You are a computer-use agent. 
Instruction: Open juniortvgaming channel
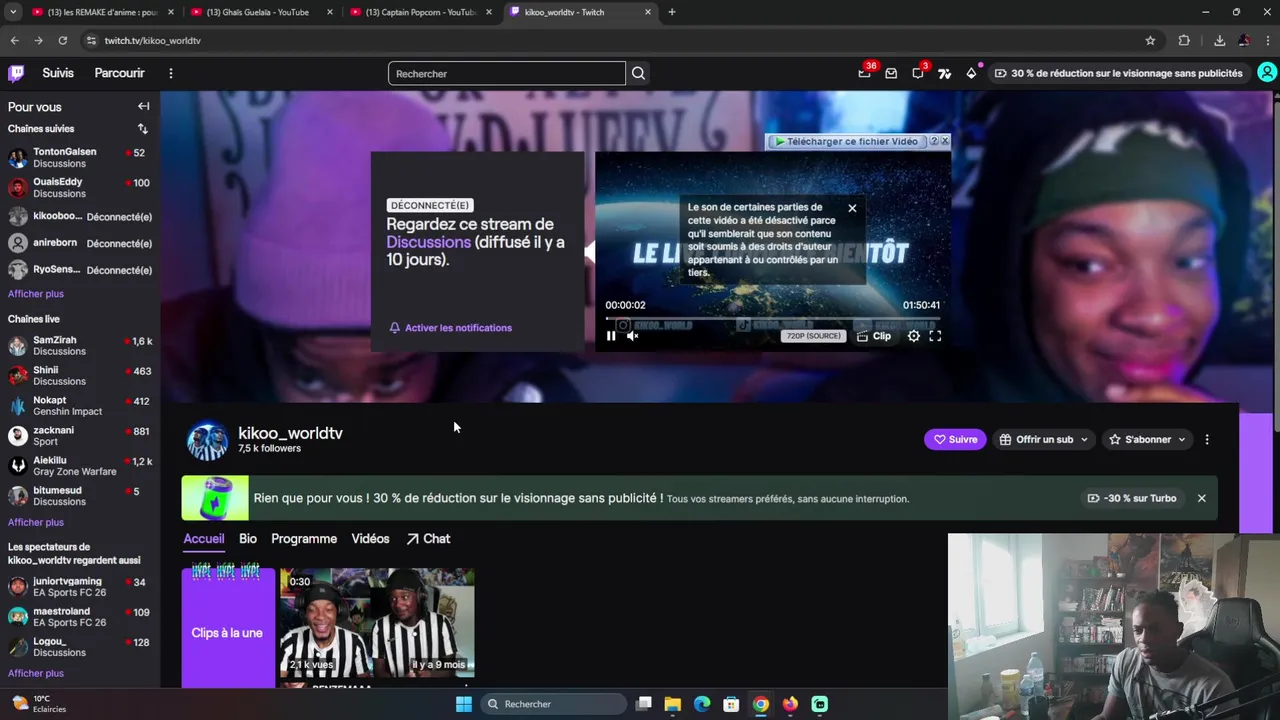click(x=80, y=587)
